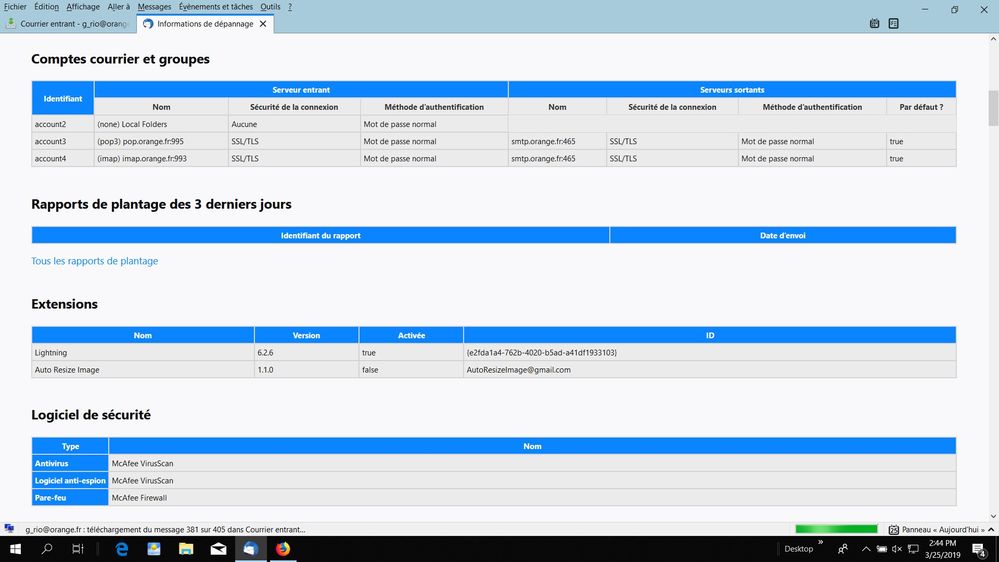Open the Affichage menu
Viewport: 999px width, 562px height.
click(83, 6)
